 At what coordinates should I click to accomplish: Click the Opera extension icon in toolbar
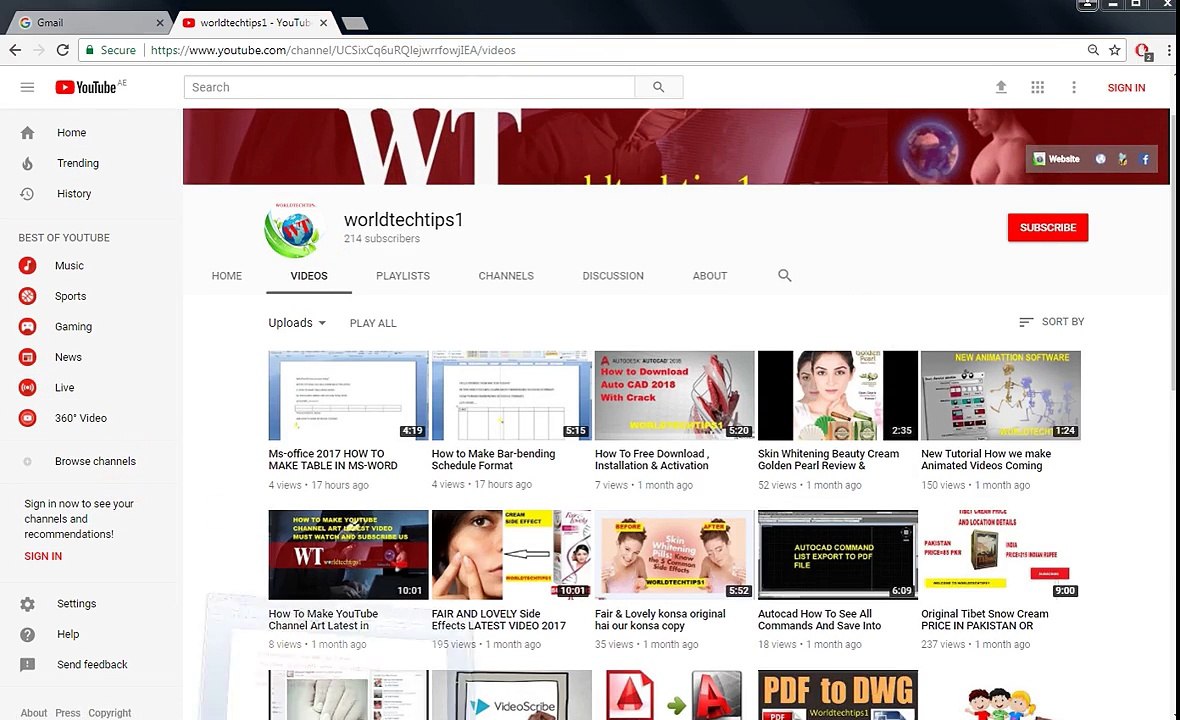[1143, 50]
